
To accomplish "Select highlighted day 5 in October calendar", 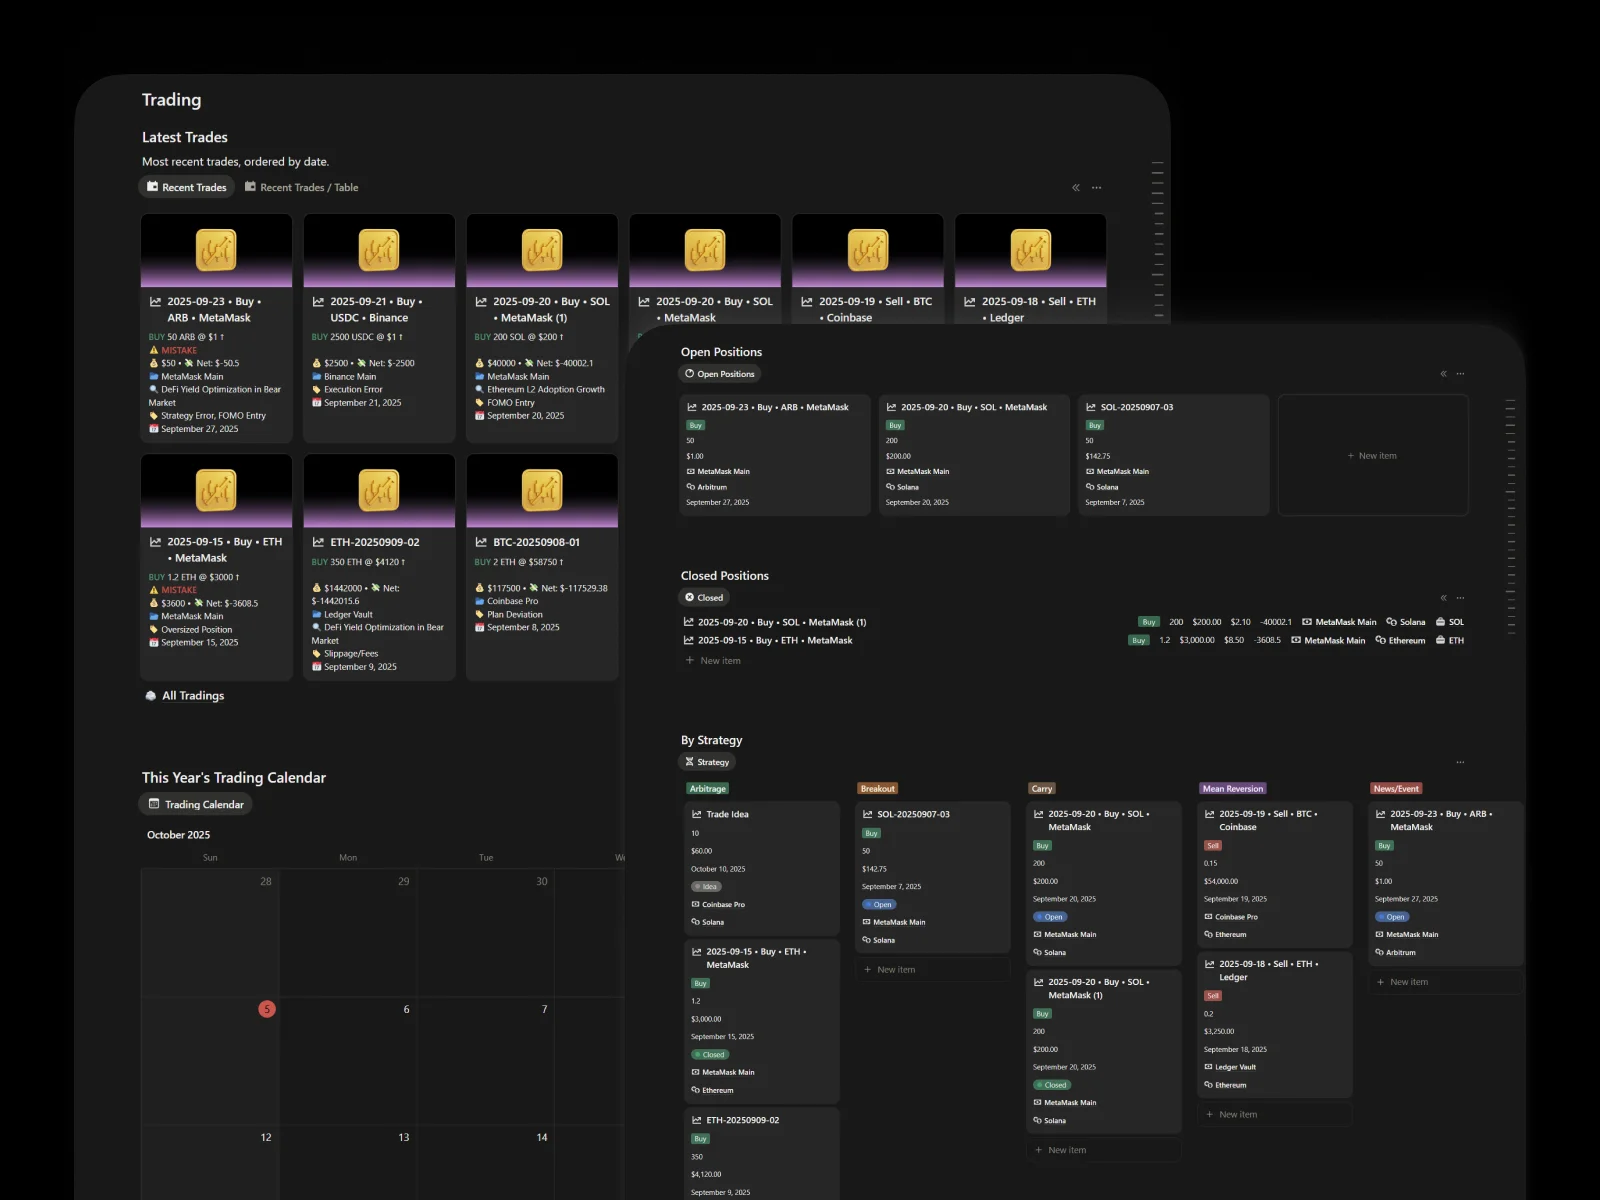I will coord(267,1009).
